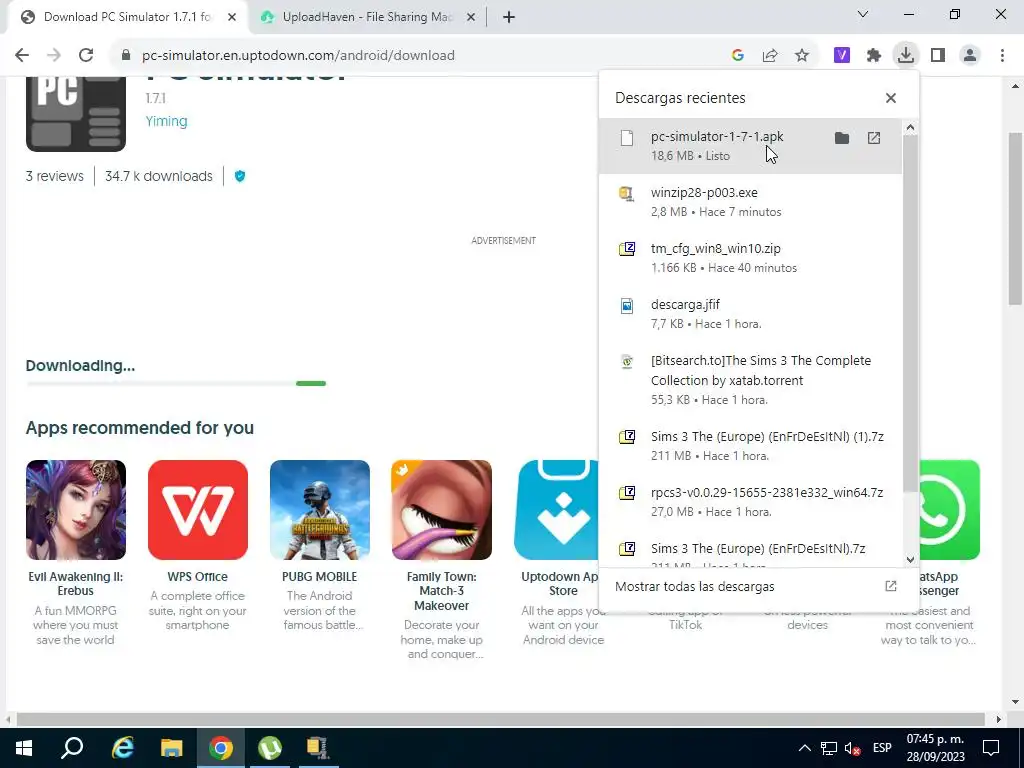Screen dimensions: 1024x768
Task: Open the notification center
Action: [991, 748]
